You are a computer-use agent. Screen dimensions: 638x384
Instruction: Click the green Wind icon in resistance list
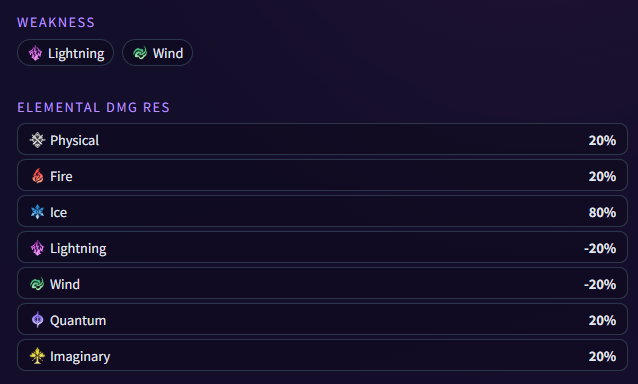pos(37,284)
